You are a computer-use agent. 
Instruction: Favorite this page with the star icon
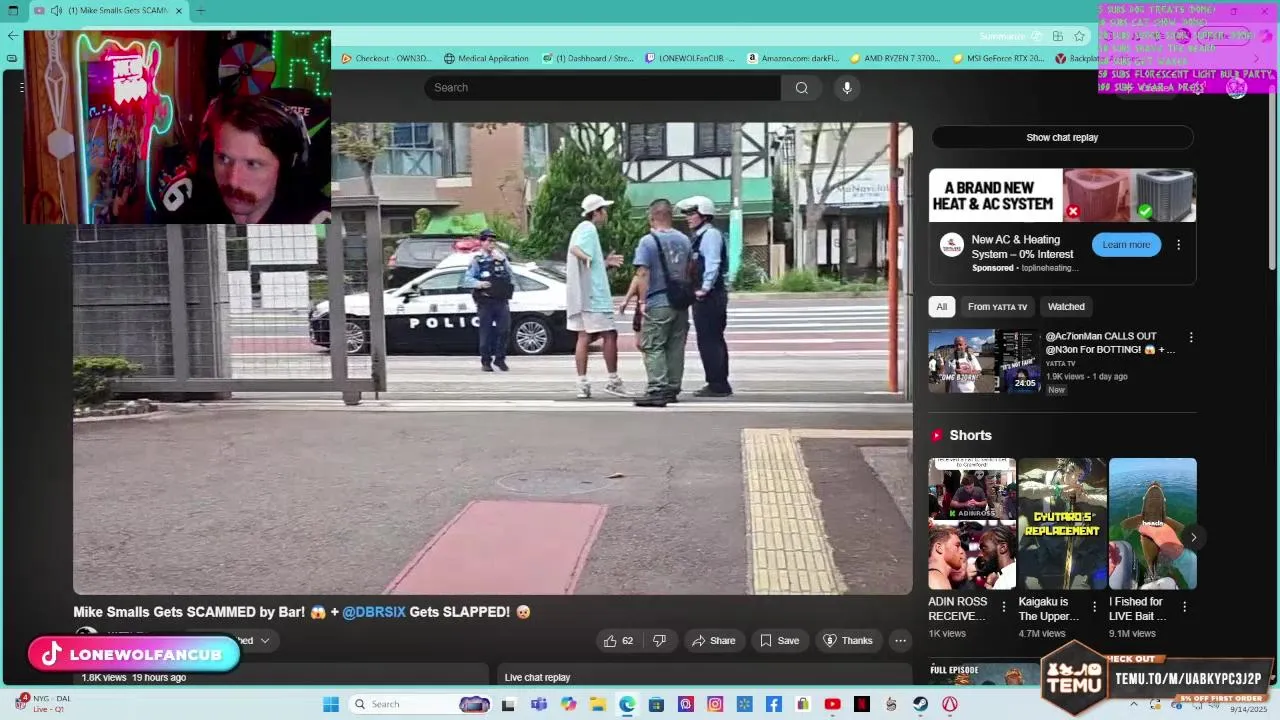pyautogui.click(x=1079, y=36)
